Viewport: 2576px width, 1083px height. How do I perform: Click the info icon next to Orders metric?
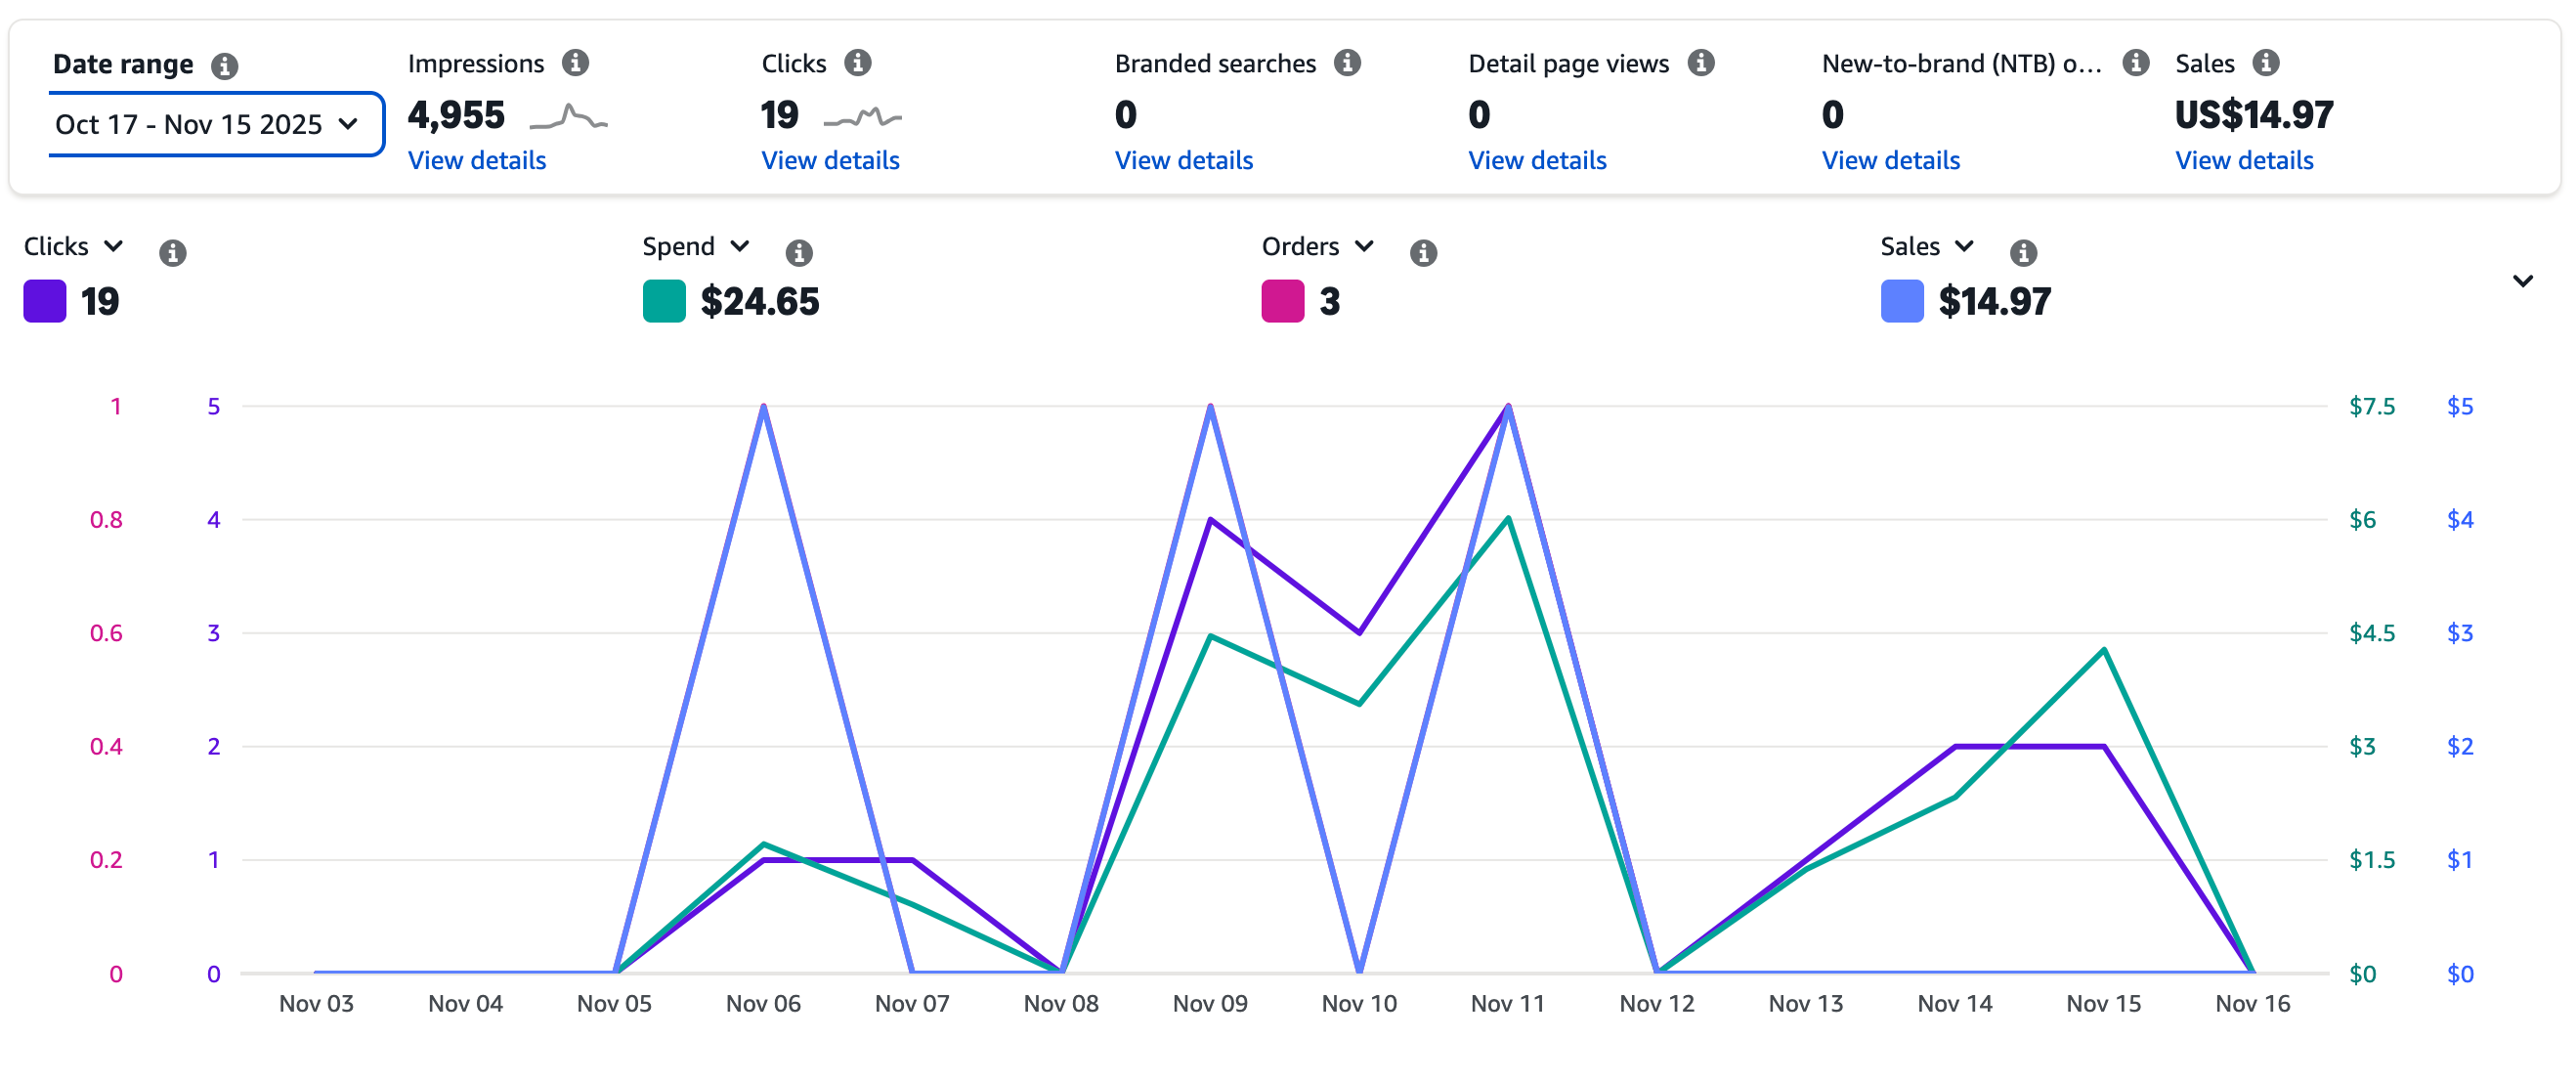point(1423,252)
